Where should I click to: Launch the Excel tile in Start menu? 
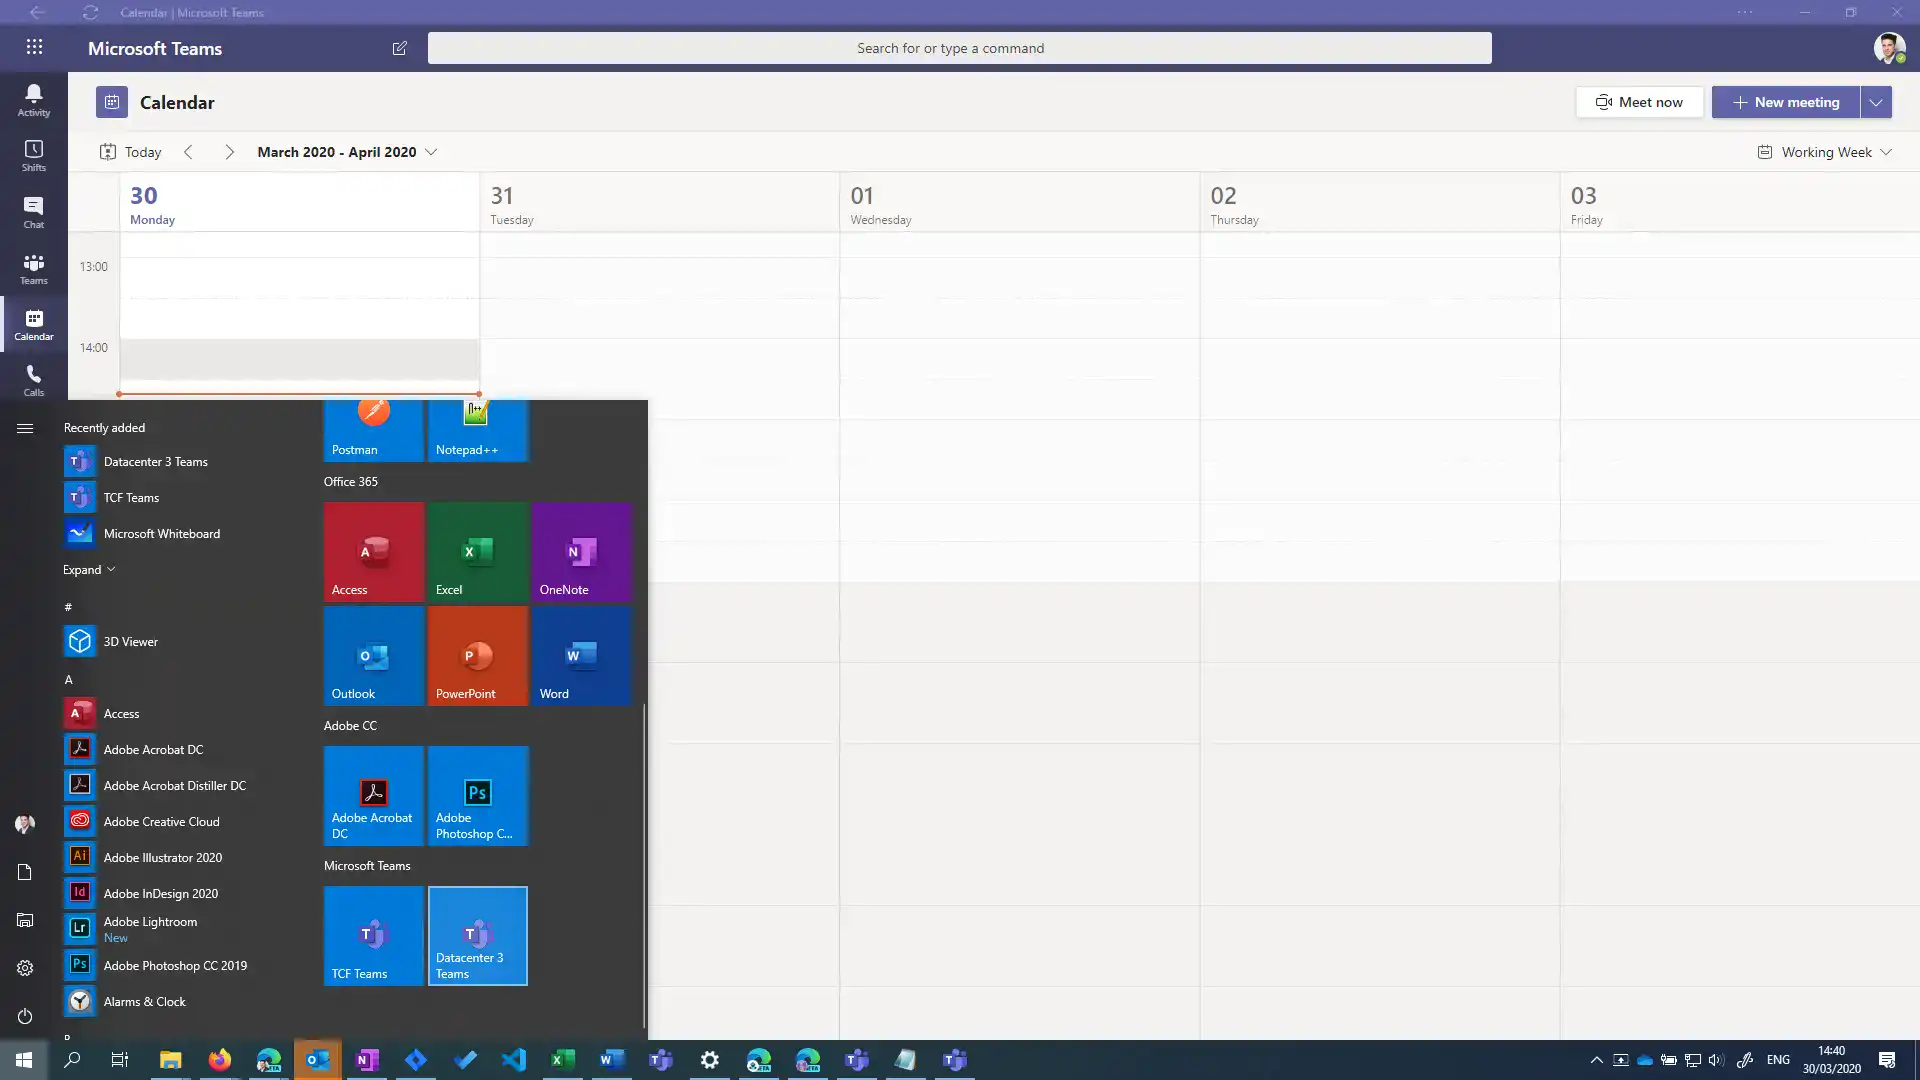tap(477, 552)
